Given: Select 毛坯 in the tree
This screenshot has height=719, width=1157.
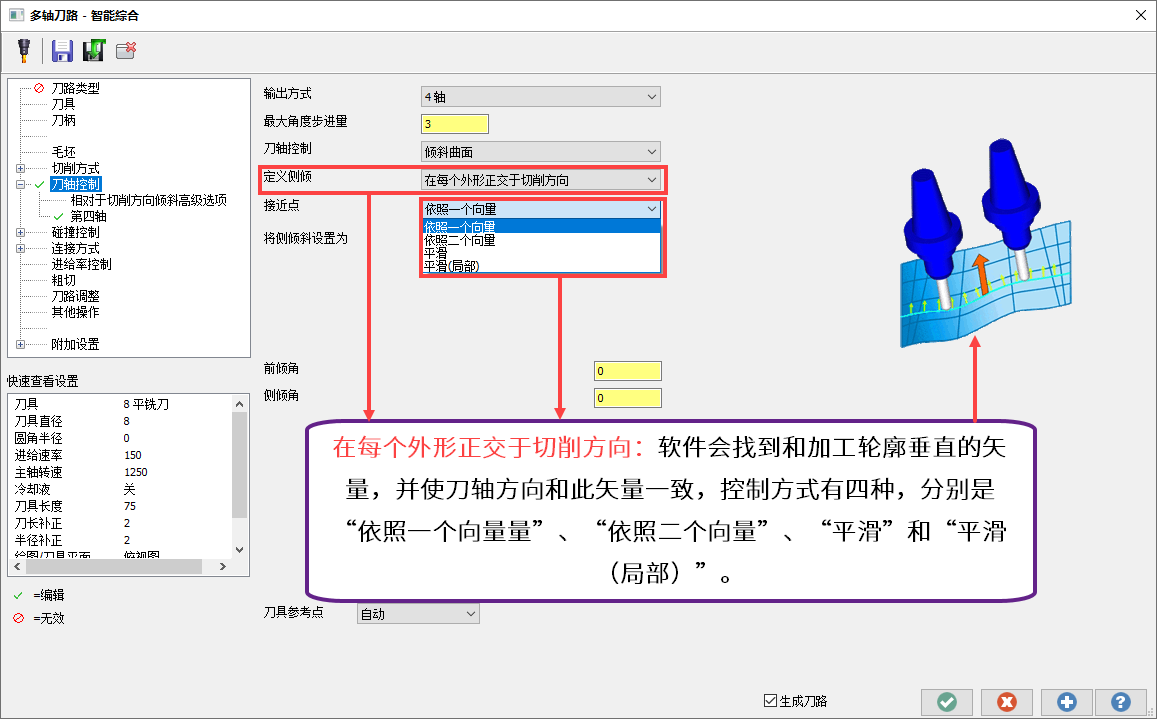Looking at the screenshot, I should coord(63,152).
